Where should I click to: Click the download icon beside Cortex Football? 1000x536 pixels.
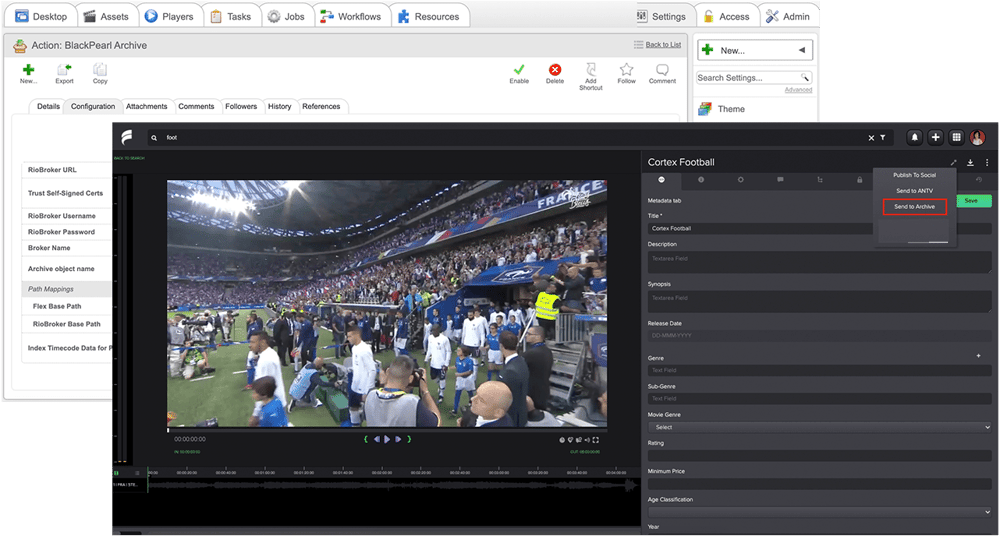tap(970, 163)
